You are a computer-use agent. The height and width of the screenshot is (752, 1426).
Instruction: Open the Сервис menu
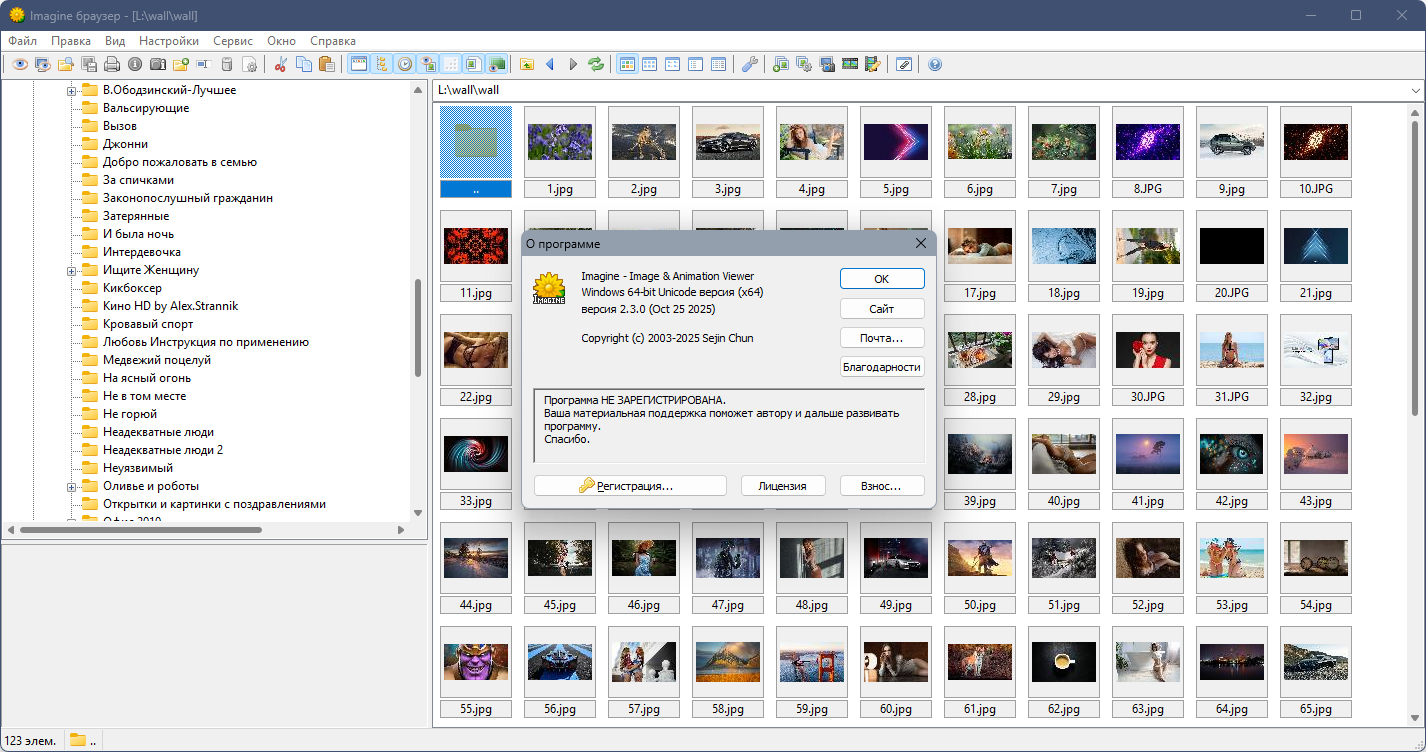tap(232, 41)
